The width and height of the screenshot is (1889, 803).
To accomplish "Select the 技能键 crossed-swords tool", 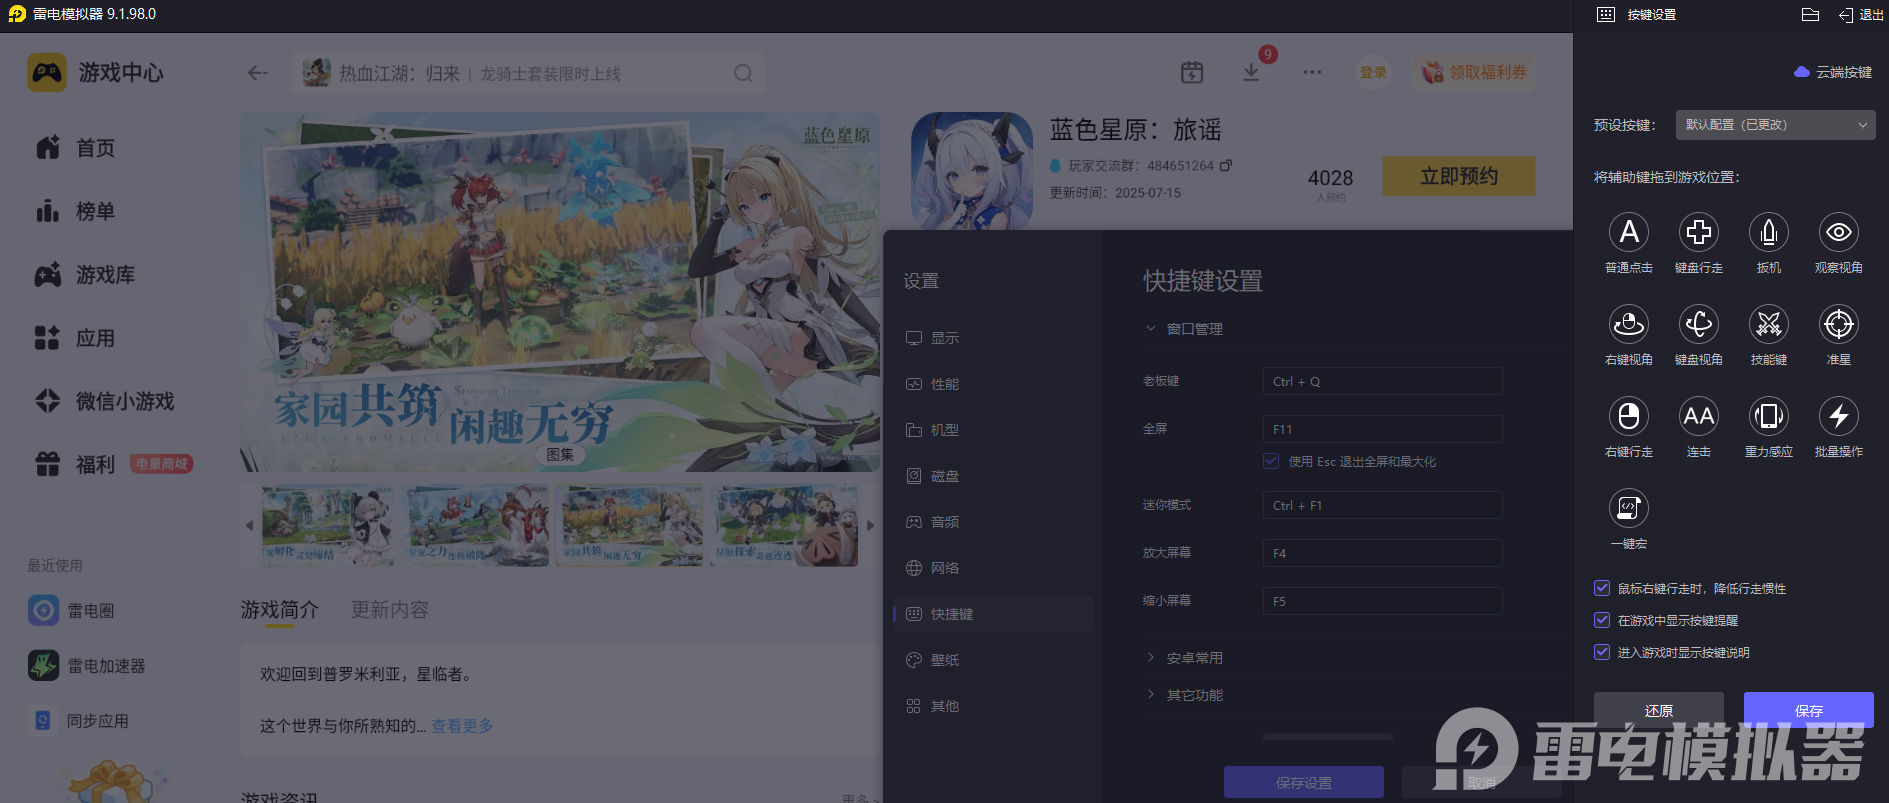I will click(x=1769, y=324).
